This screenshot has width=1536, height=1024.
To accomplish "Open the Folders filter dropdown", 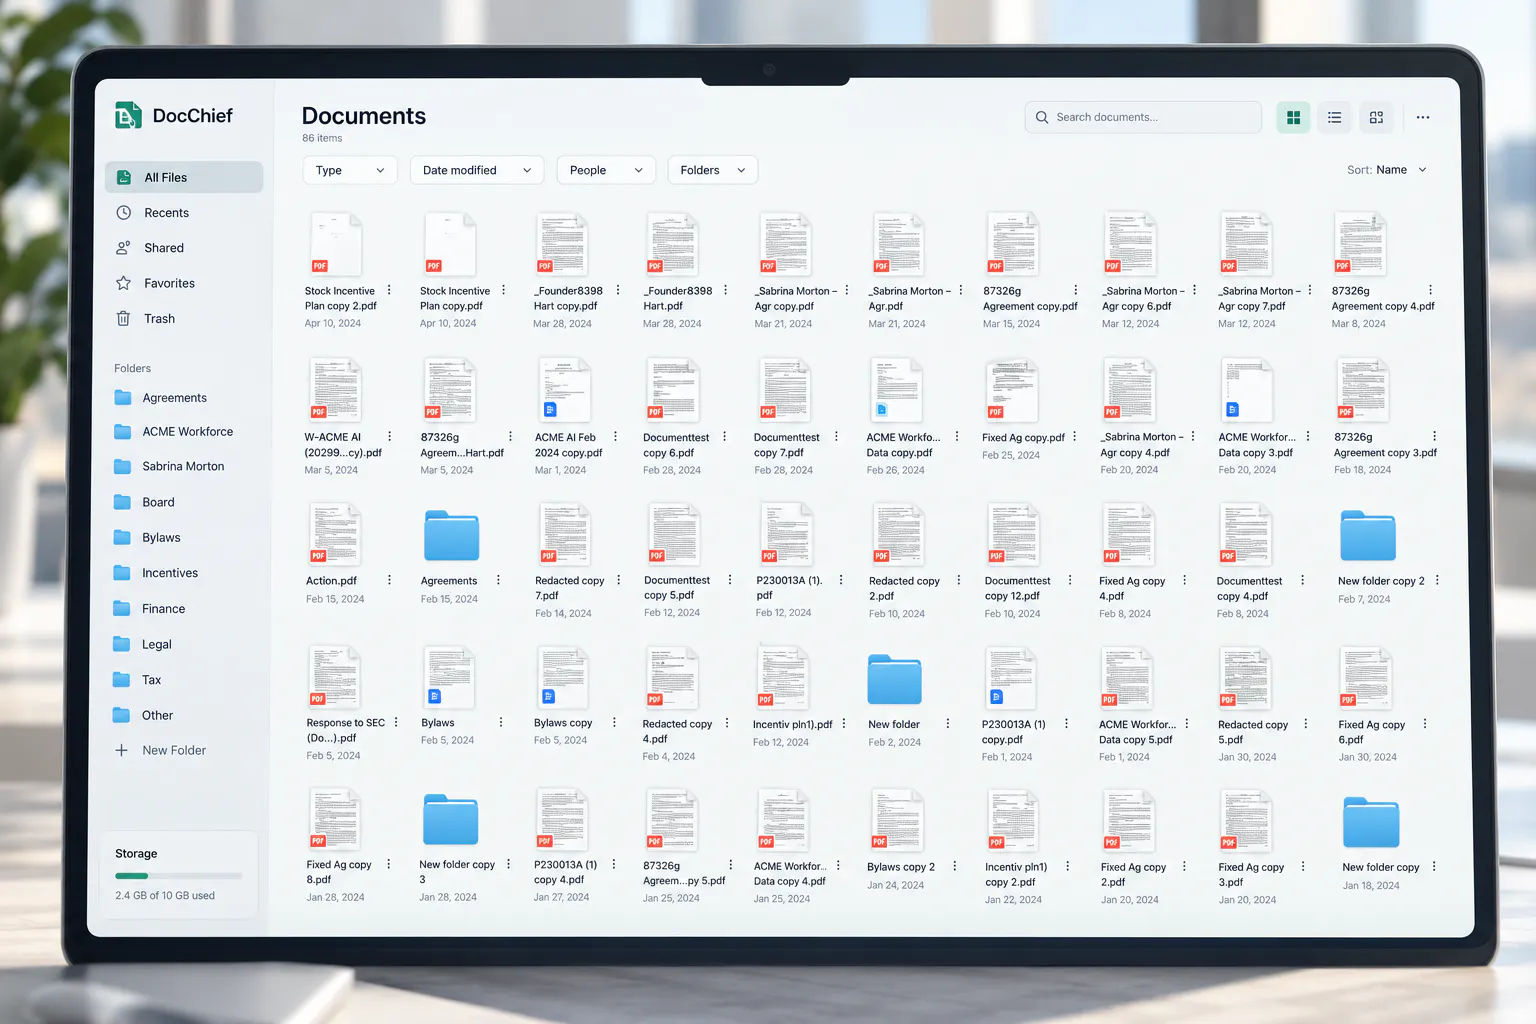I will [712, 170].
